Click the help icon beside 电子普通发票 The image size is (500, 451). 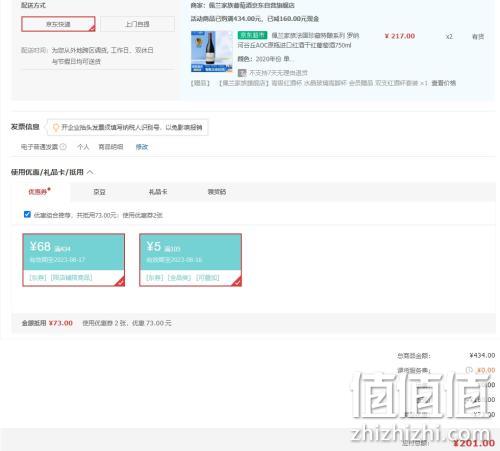pyautogui.click(x=63, y=147)
